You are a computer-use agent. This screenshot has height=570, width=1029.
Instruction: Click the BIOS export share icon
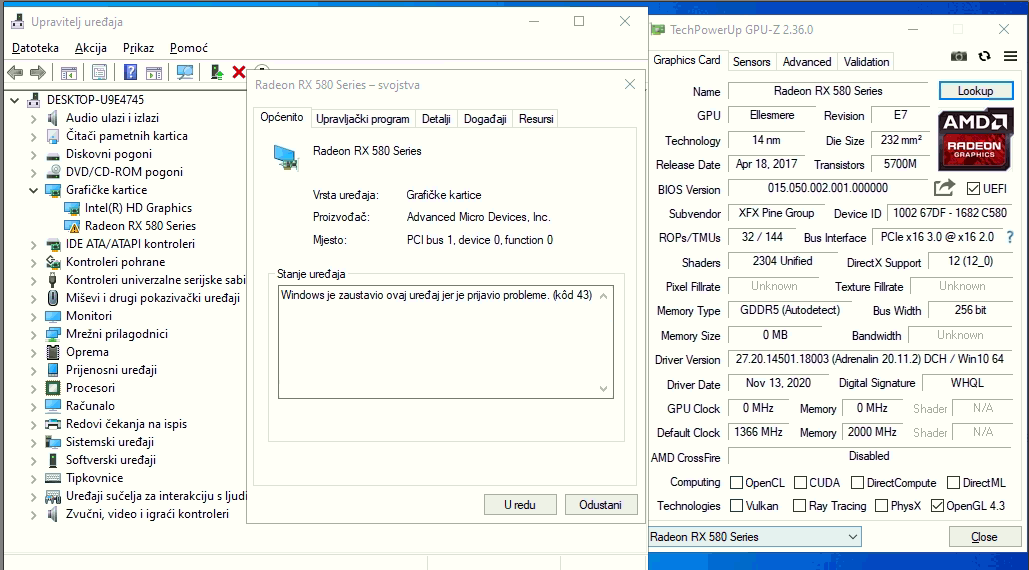944,188
